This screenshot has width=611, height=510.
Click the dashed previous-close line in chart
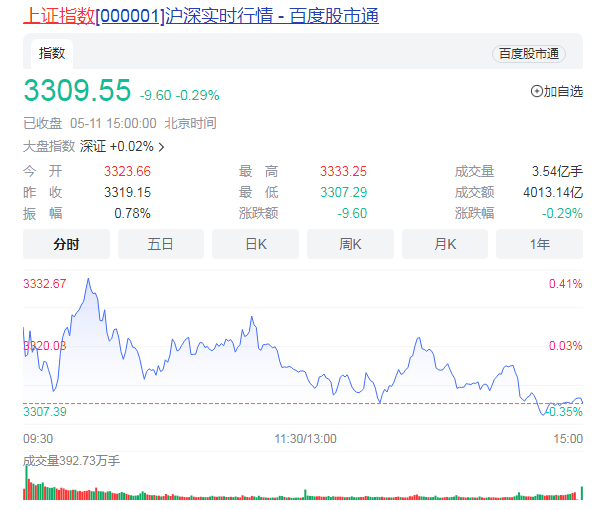(x=300, y=403)
